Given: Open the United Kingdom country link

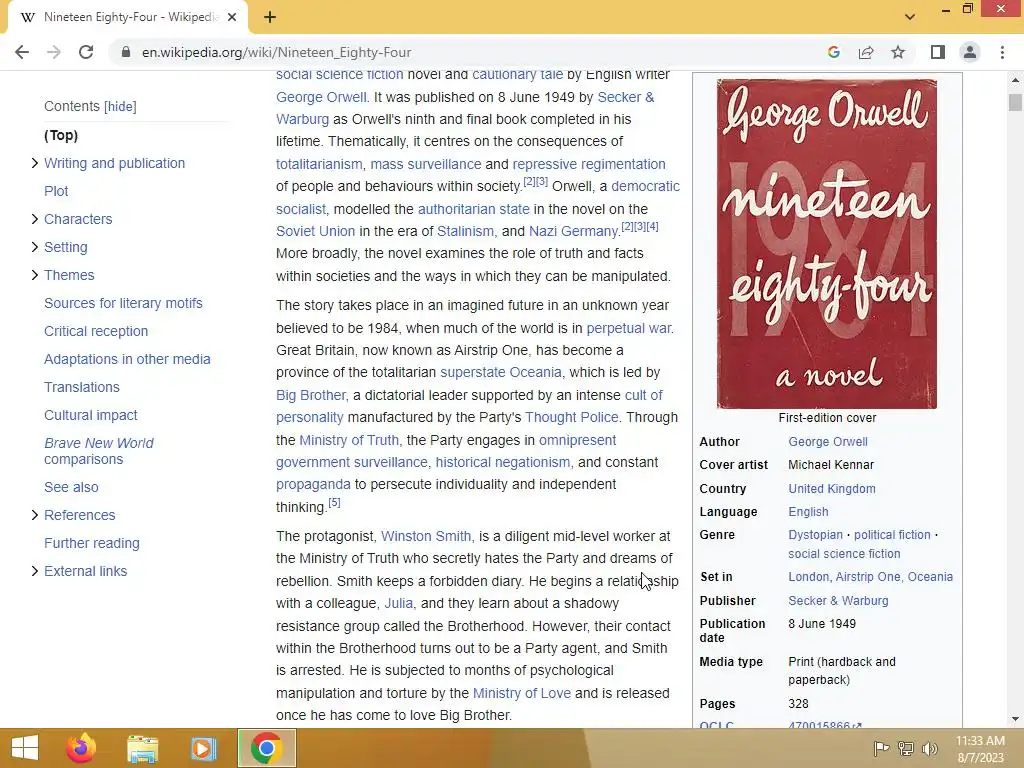Looking at the screenshot, I should coord(831,488).
